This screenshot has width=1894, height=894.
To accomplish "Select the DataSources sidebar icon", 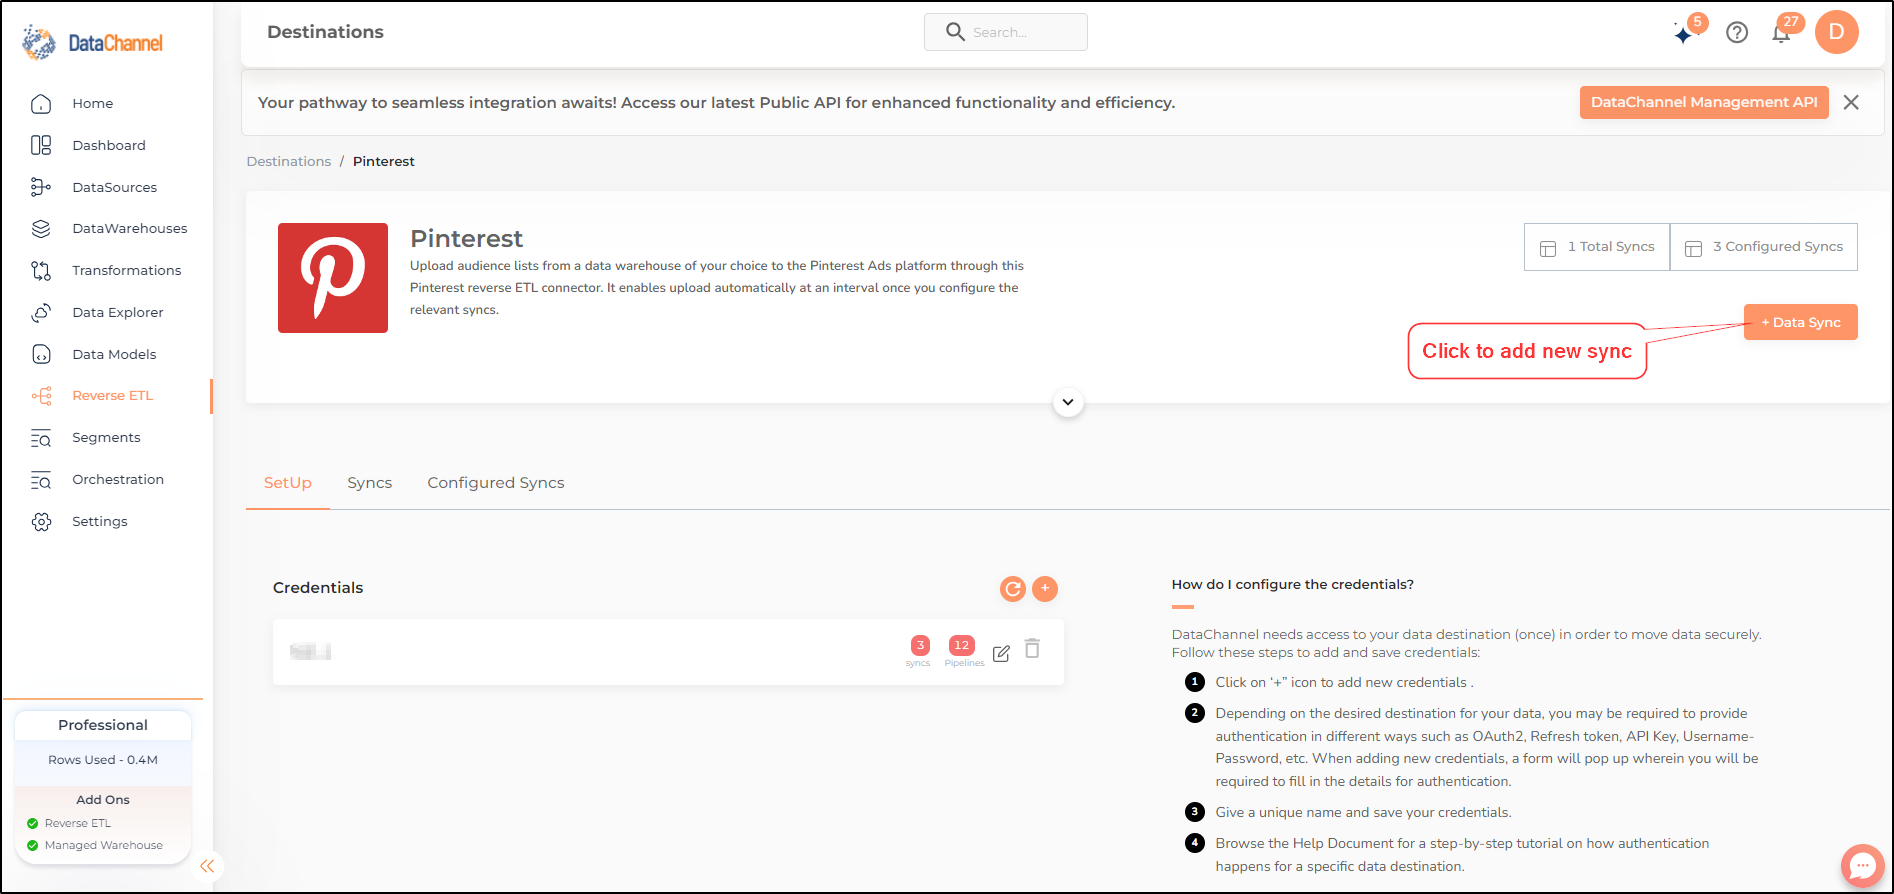I will tap(41, 187).
